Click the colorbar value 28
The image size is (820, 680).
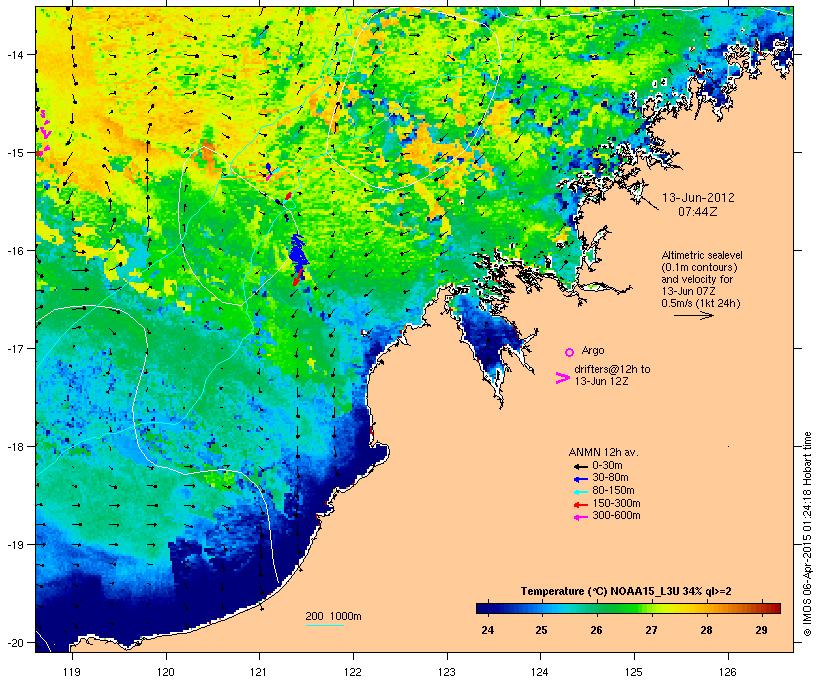pyautogui.click(x=706, y=630)
